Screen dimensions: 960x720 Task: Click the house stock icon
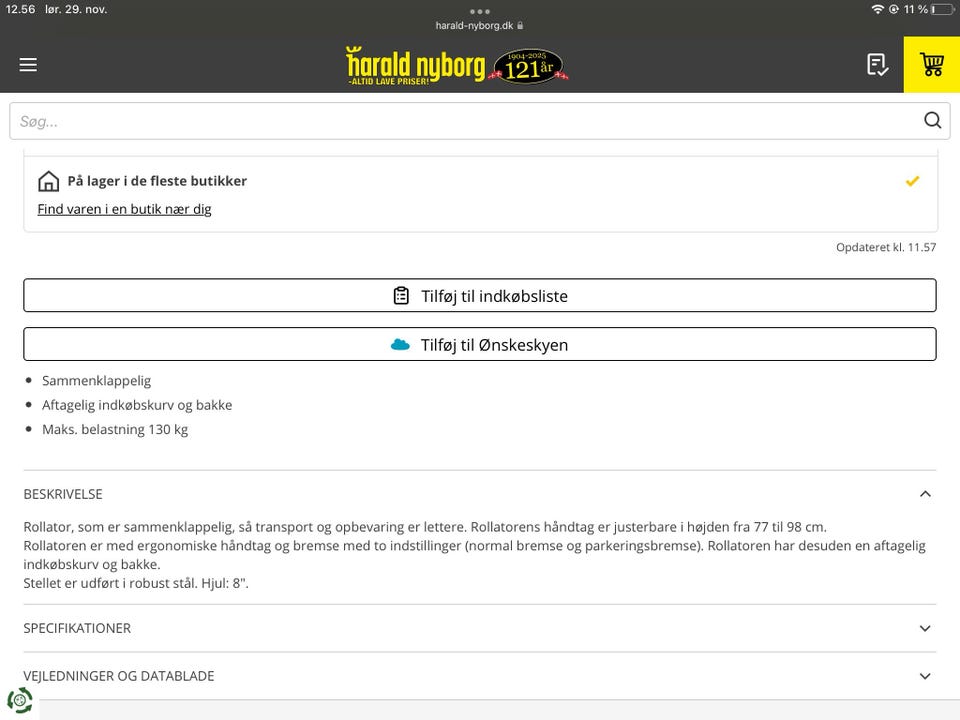pos(48,181)
